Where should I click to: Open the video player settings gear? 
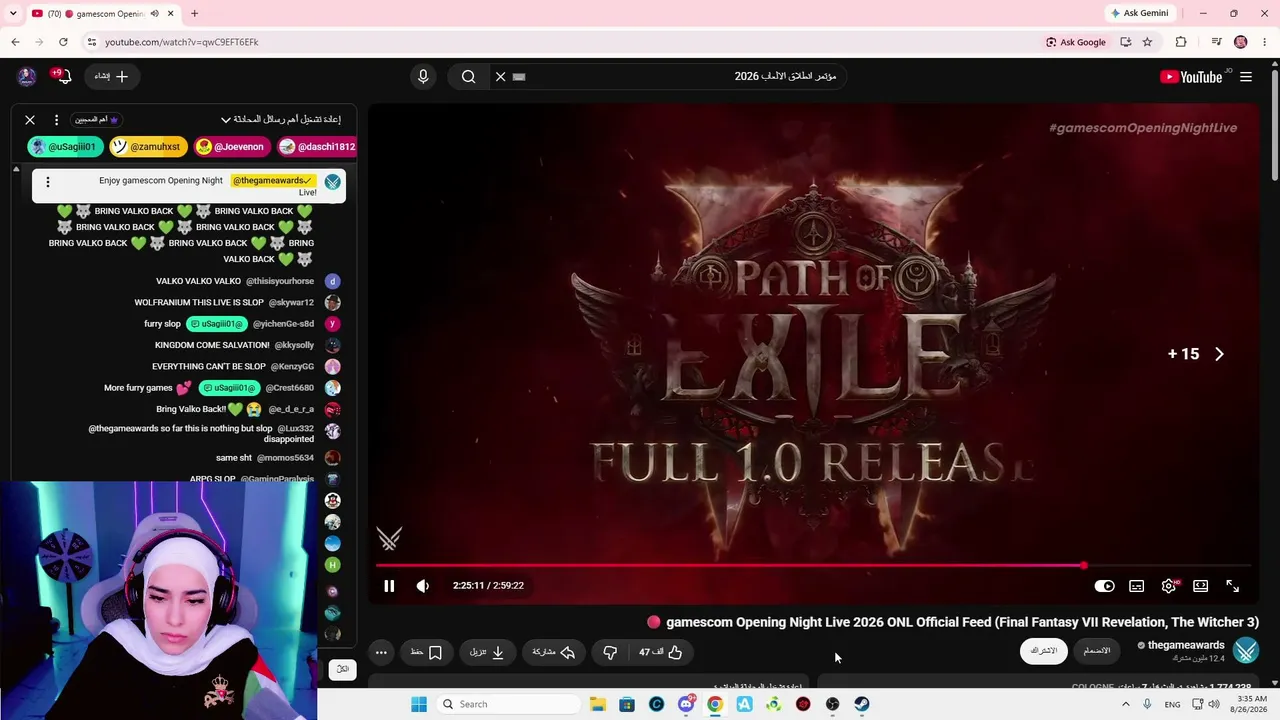tap(1169, 586)
